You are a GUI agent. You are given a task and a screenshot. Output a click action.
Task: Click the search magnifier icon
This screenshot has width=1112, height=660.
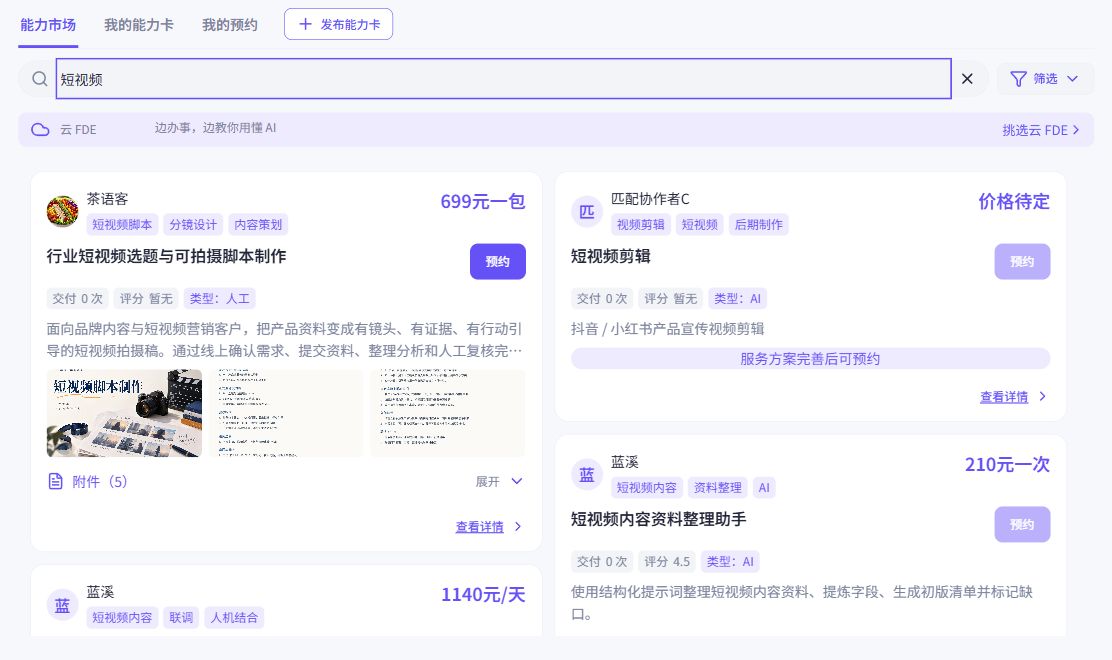click(40, 79)
